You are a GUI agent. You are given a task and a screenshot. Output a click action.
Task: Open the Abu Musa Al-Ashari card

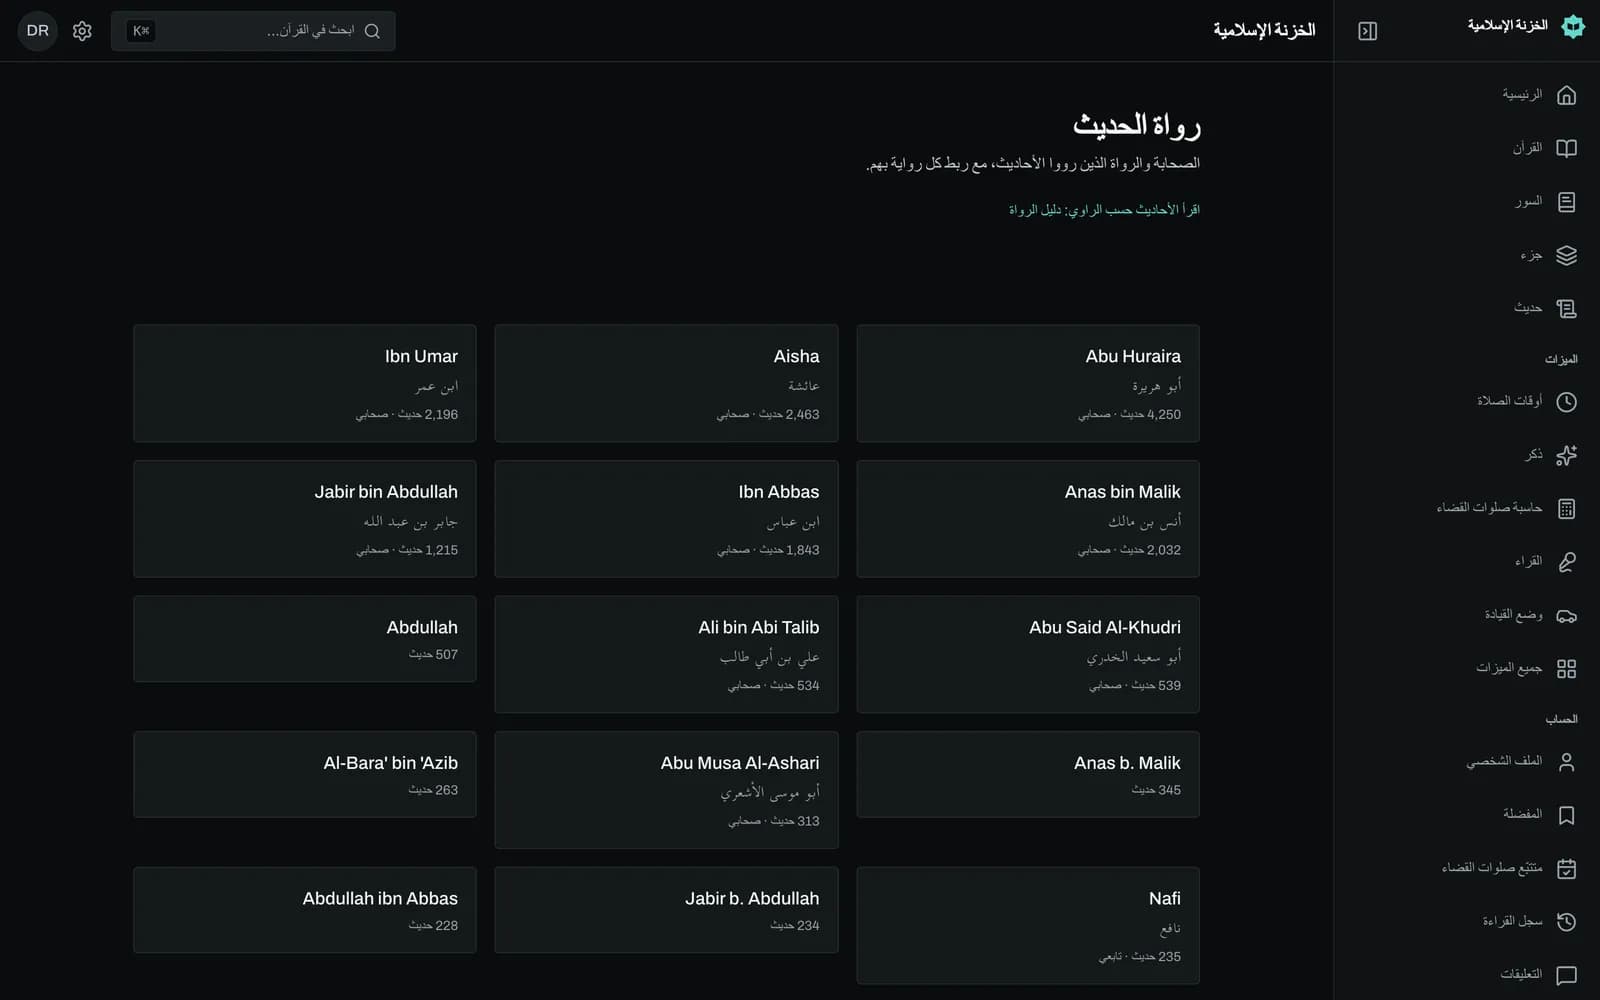666,790
